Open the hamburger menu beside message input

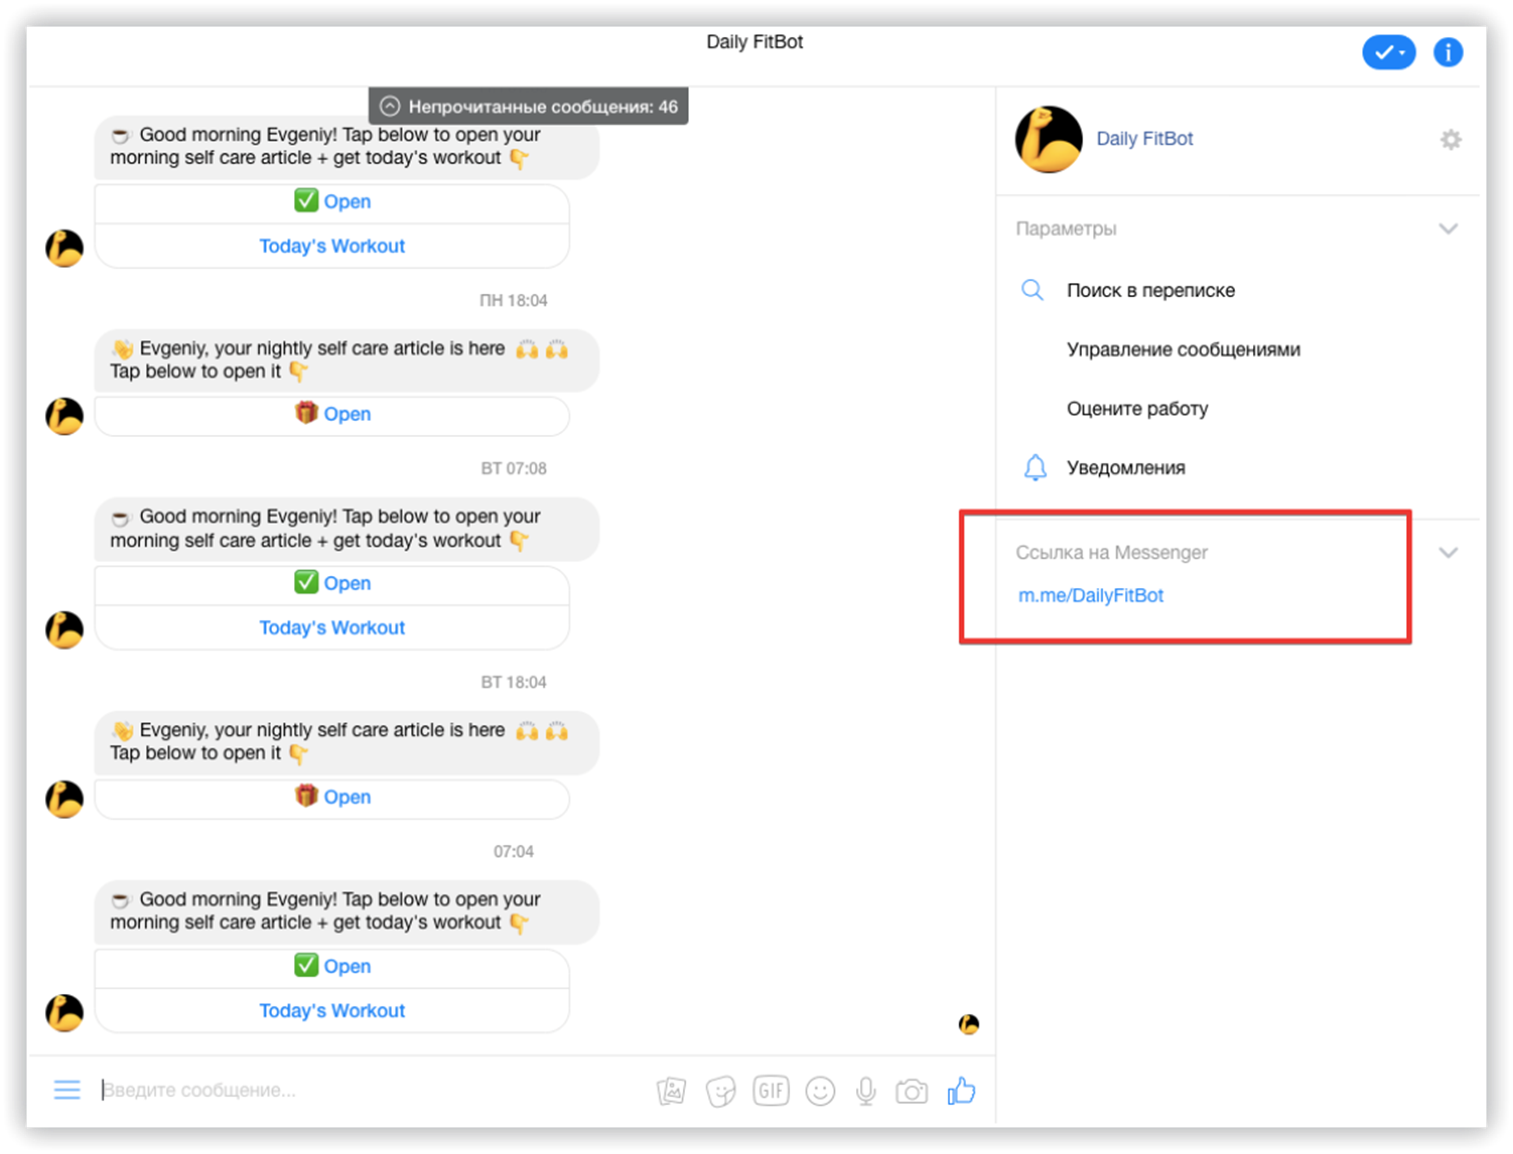click(x=67, y=1090)
